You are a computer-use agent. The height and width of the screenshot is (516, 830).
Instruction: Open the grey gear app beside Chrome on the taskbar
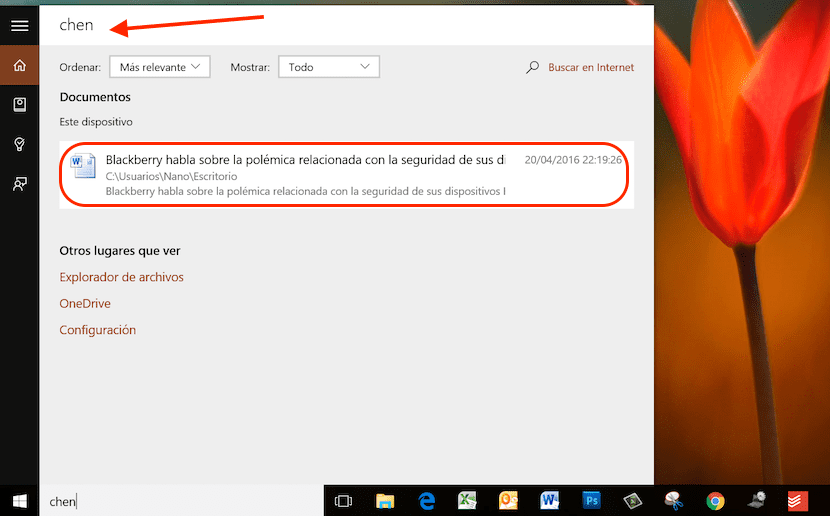pos(756,501)
